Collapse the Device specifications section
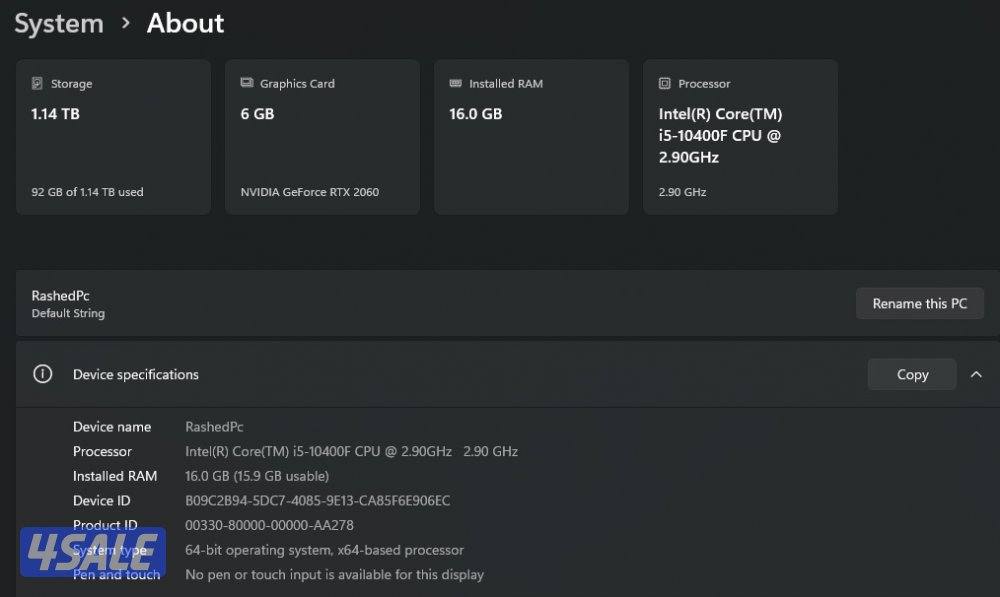 pos(976,374)
